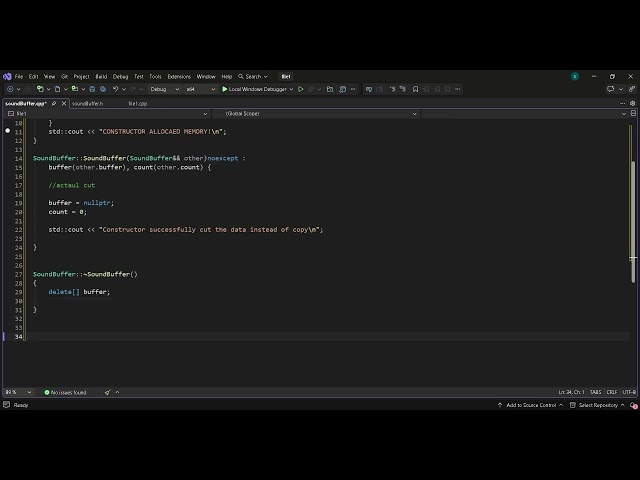640x480 pixels.
Task: Click the TABS indentation indicator
Action: click(x=595, y=392)
